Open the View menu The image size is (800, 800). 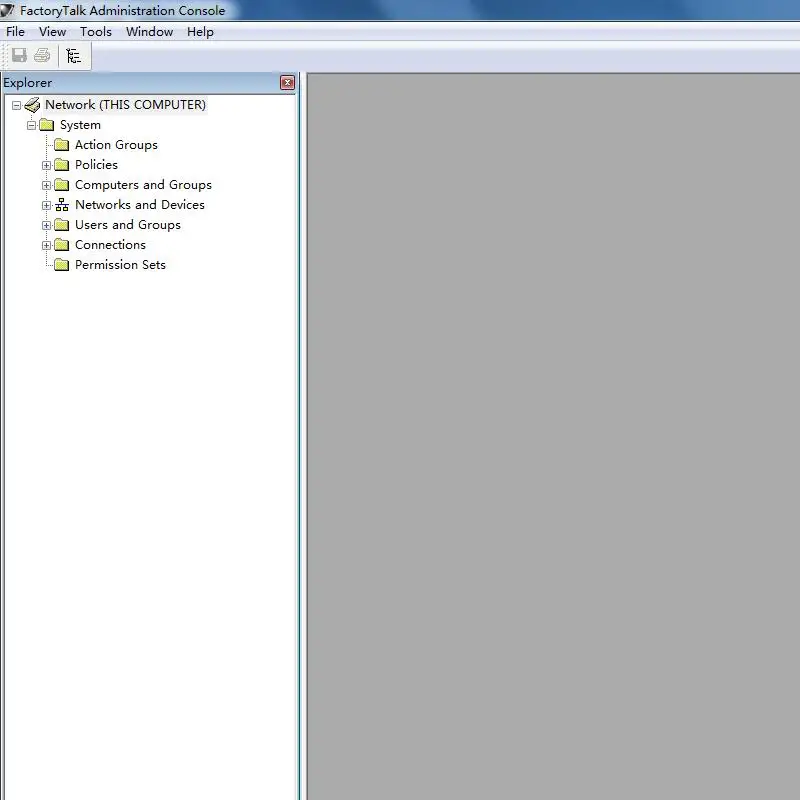point(53,32)
